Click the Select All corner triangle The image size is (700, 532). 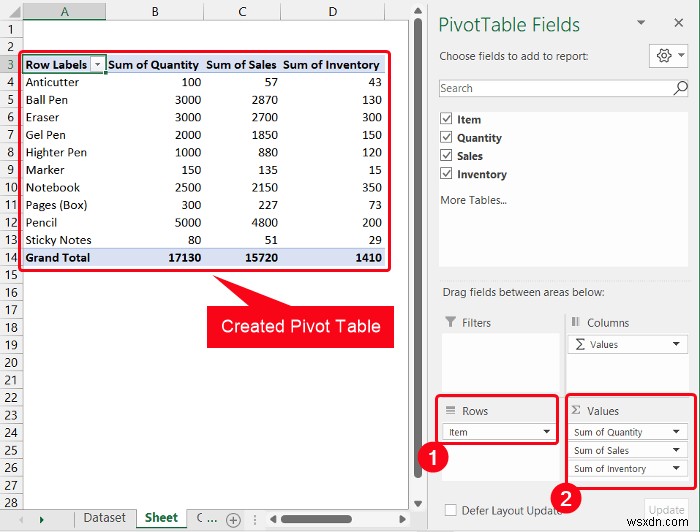(13, 12)
